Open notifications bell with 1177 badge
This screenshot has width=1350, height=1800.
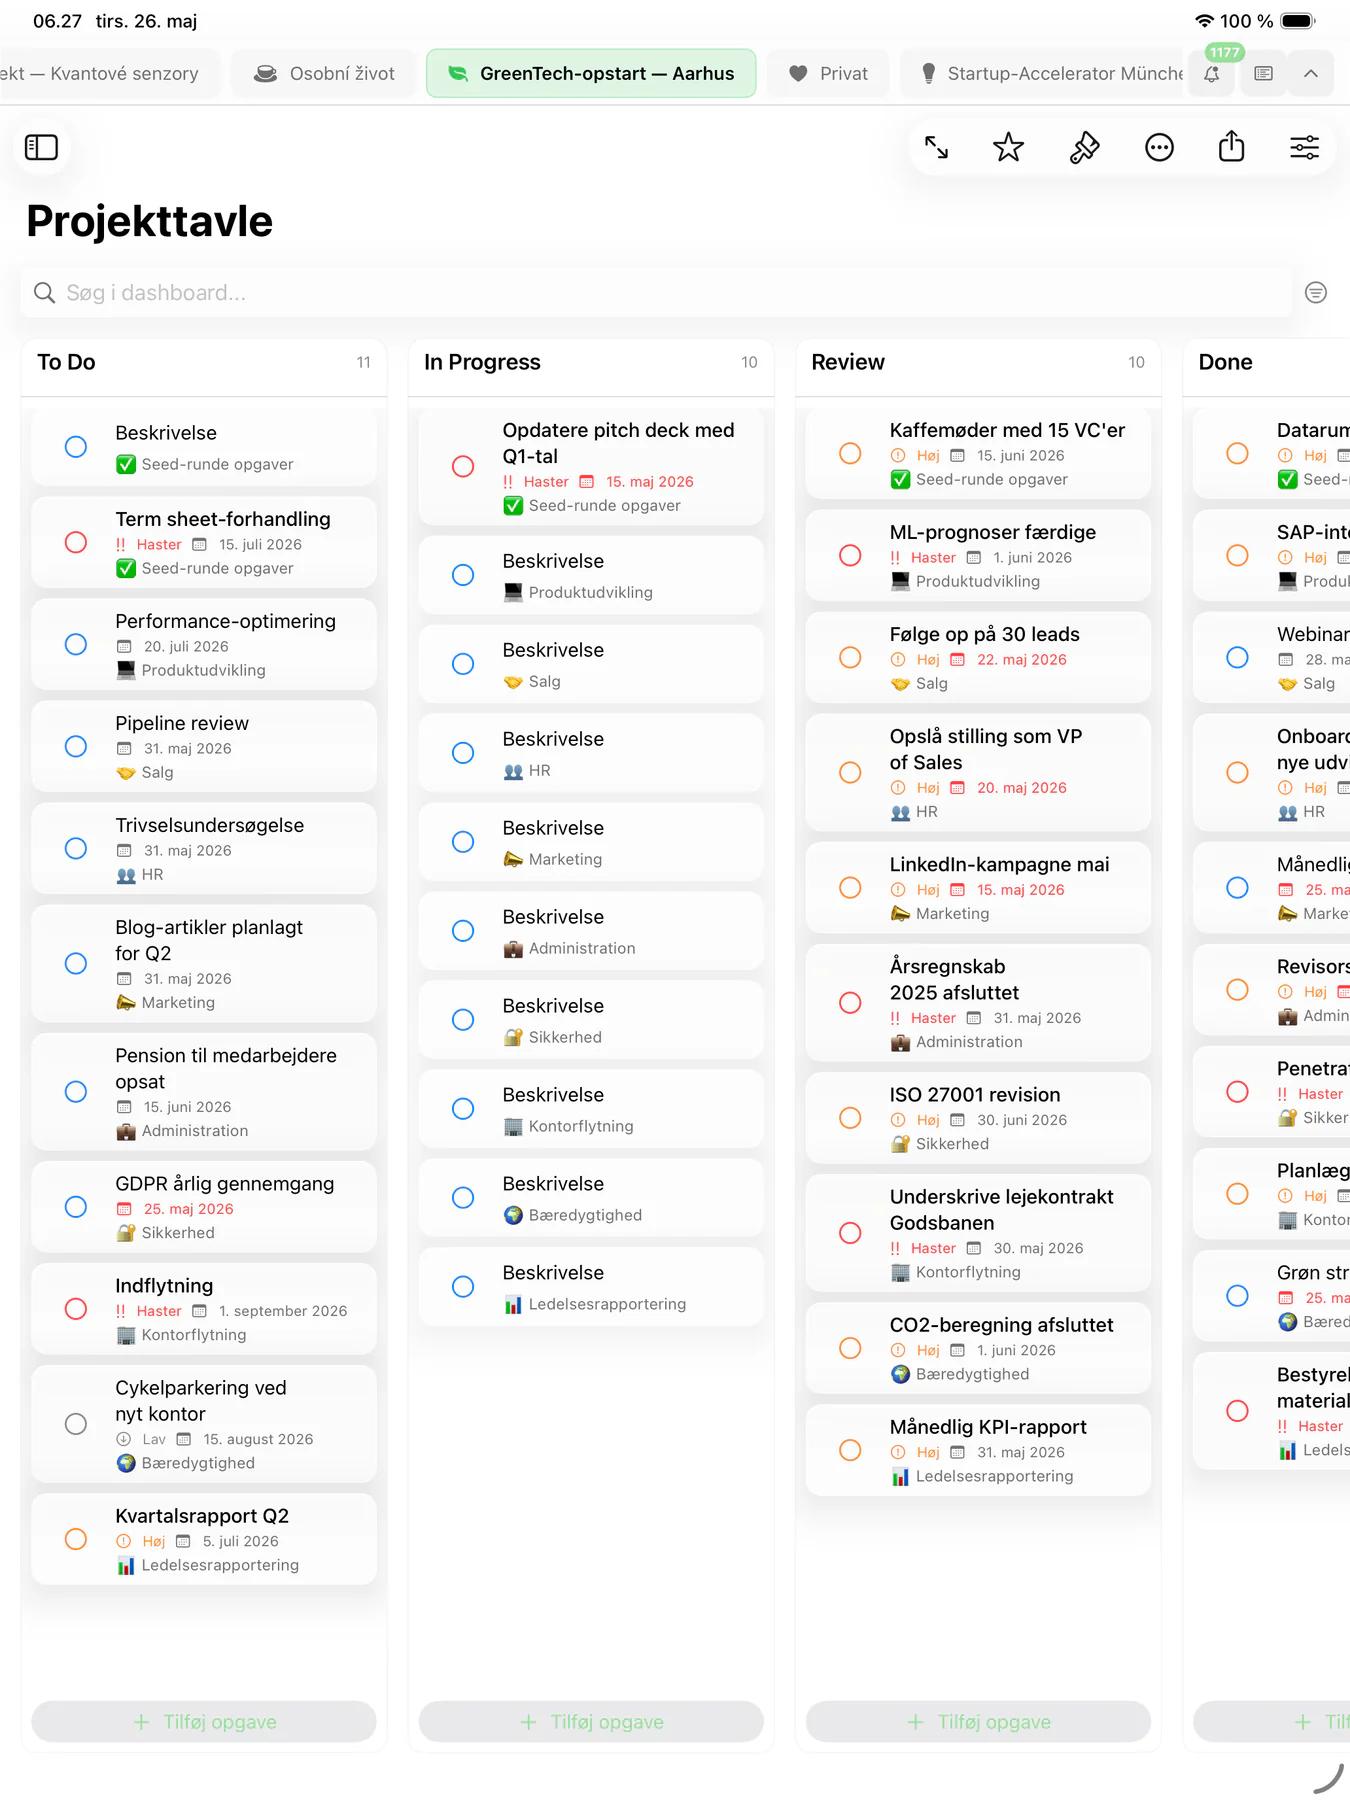(x=1211, y=73)
